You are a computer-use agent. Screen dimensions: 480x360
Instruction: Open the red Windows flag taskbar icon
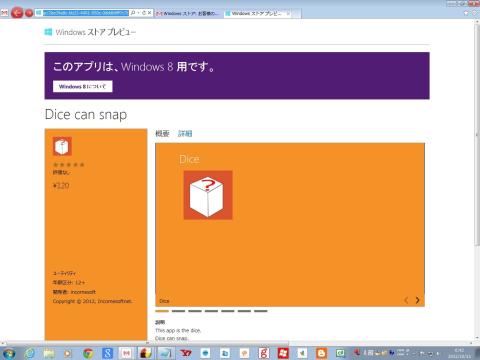click(x=283, y=353)
